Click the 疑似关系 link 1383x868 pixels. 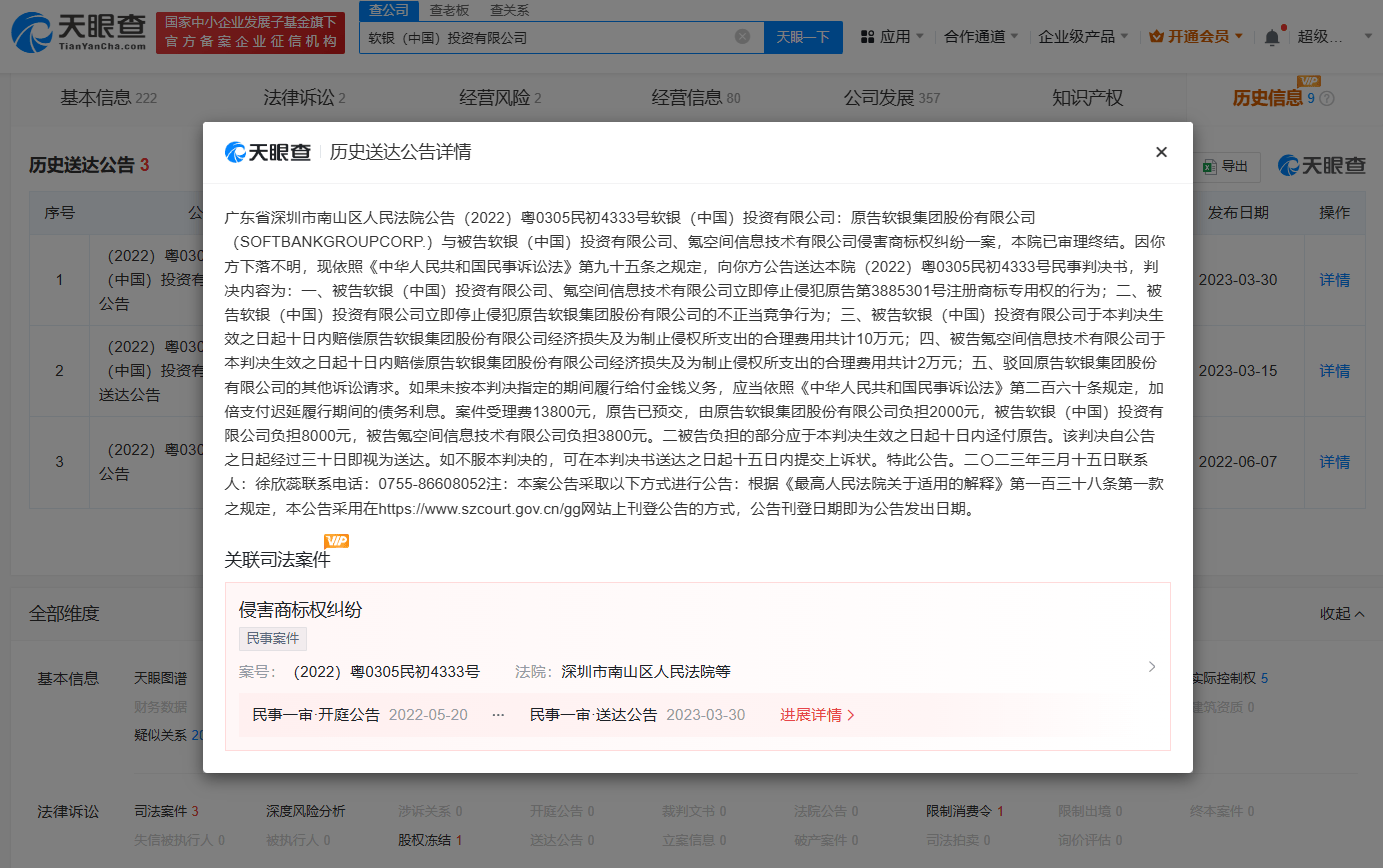pyautogui.click(x=168, y=734)
